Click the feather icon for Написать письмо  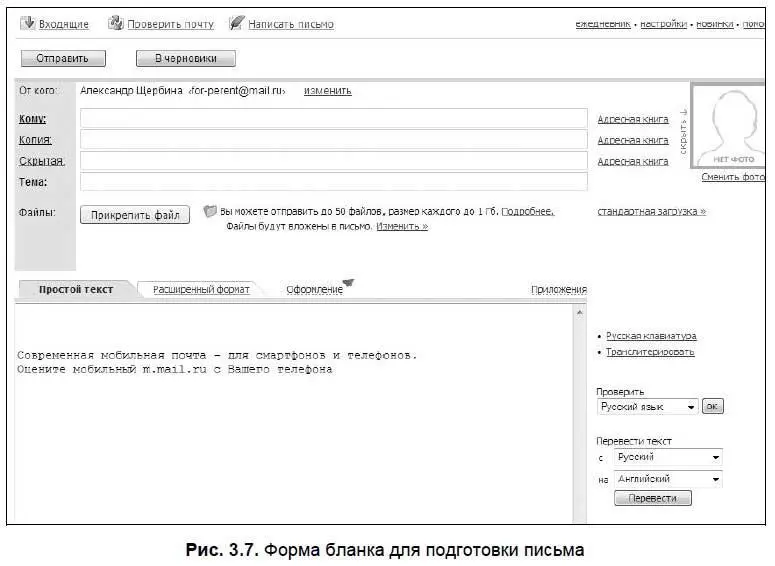[x=237, y=23]
